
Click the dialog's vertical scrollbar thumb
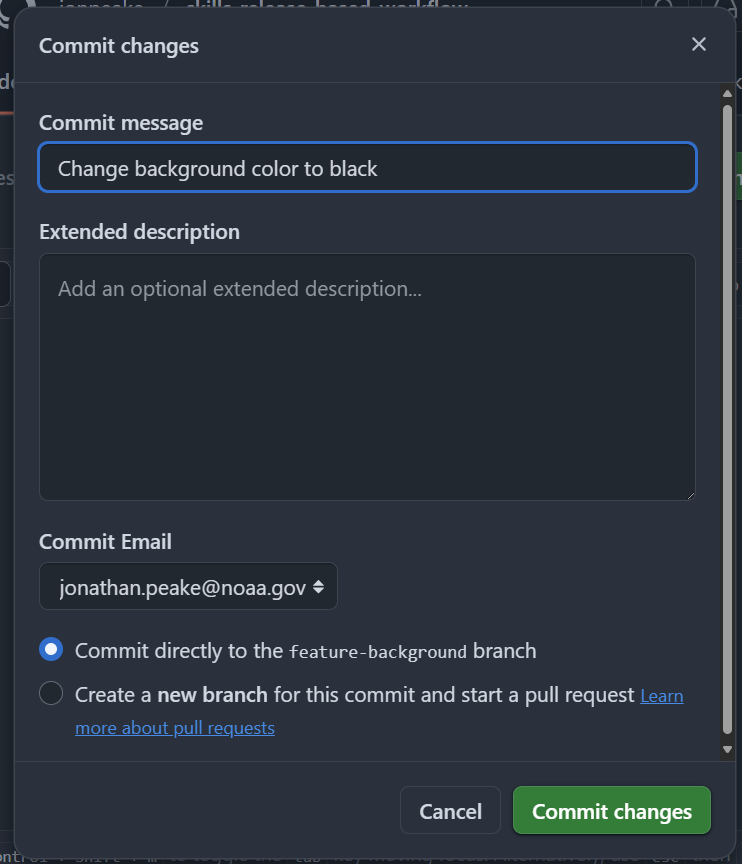click(x=727, y=419)
